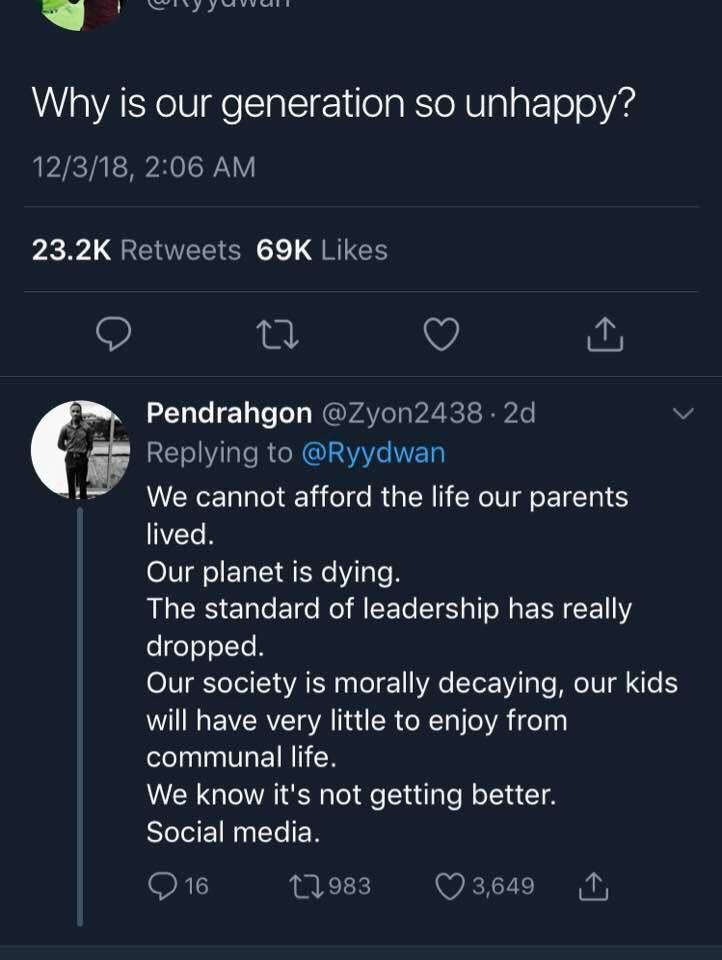Open the dropdown chevron on Pendrahgon's tweet
The image size is (722, 960).
683,413
